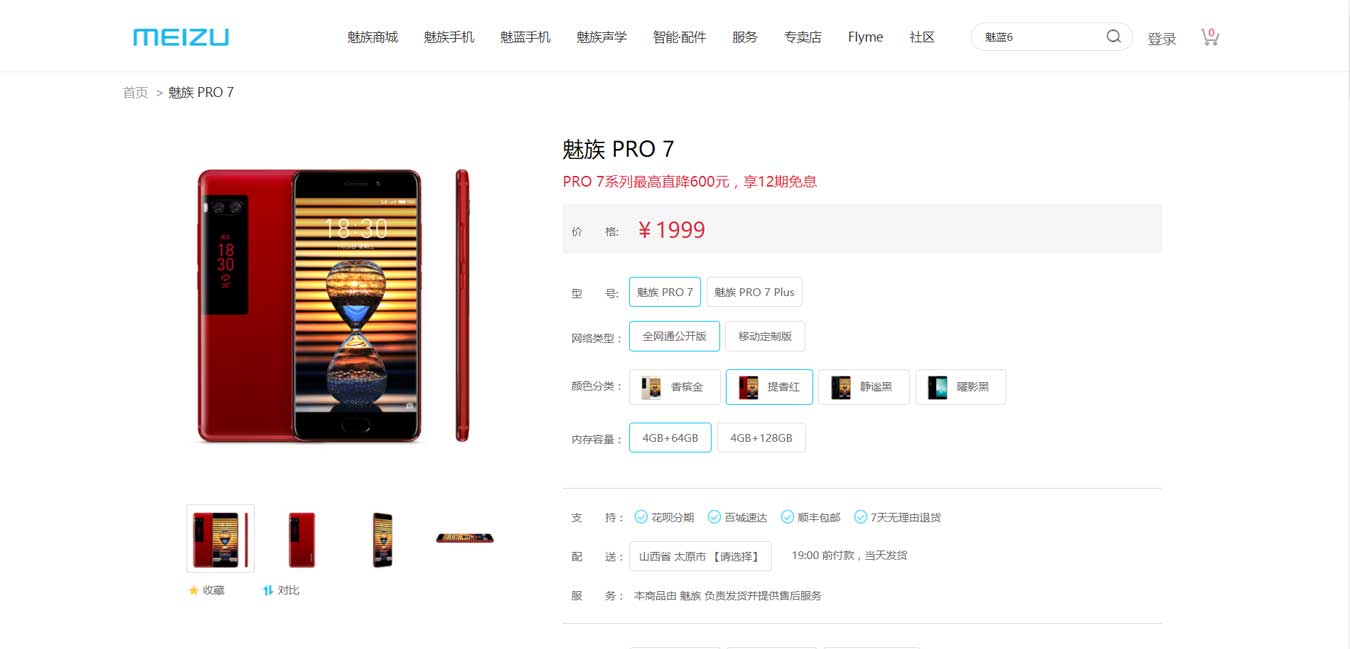View the red phone back thumbnail
1350x649 pixels.
(302, 539)
